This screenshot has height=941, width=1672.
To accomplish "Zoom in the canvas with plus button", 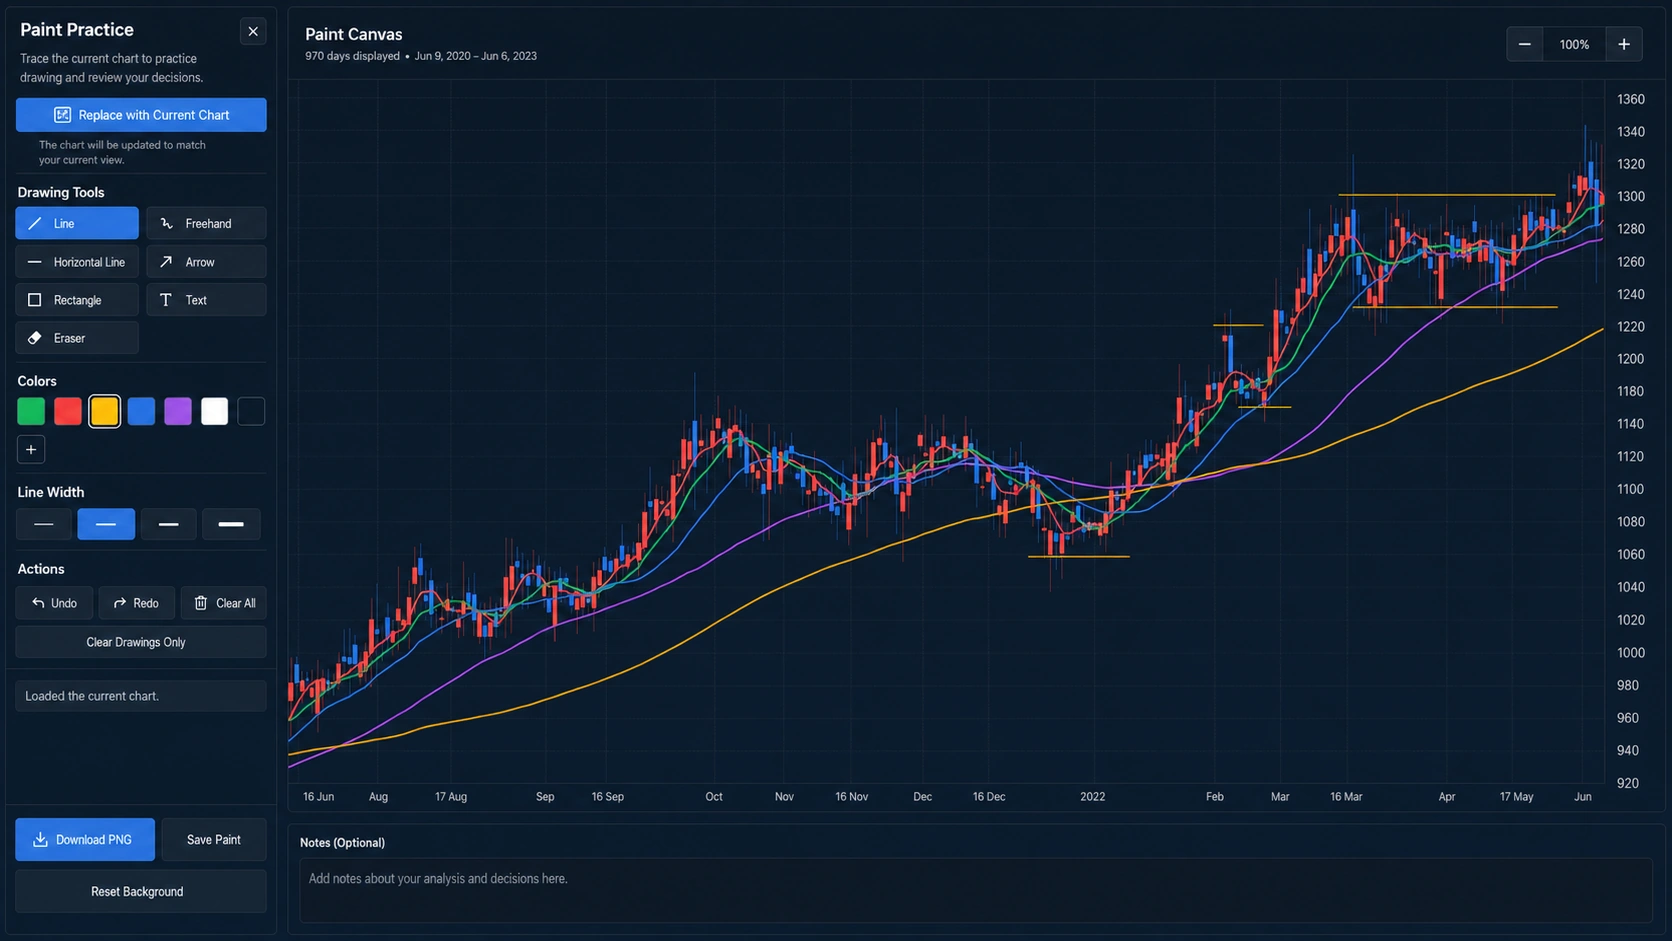I will tap(1624, 44).
